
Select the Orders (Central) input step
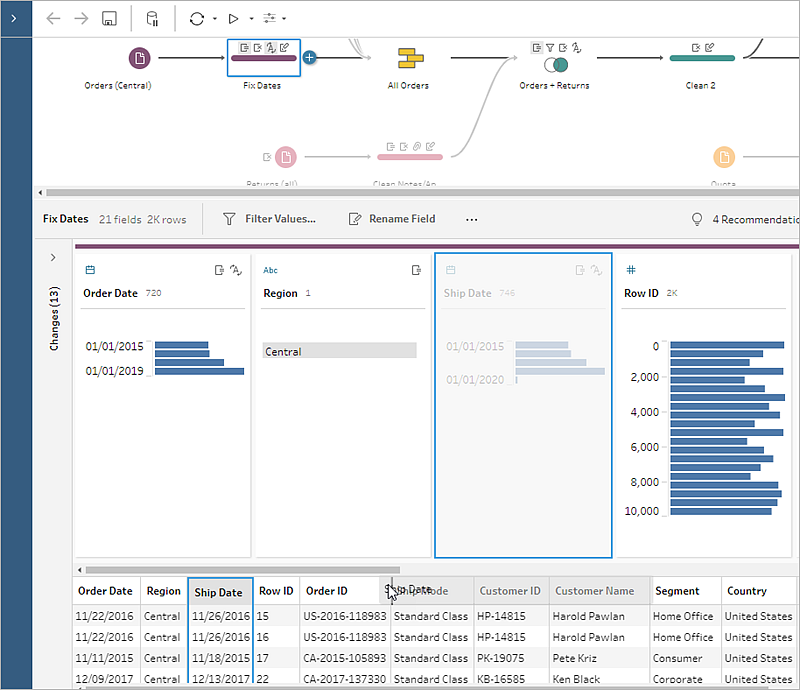139,58
